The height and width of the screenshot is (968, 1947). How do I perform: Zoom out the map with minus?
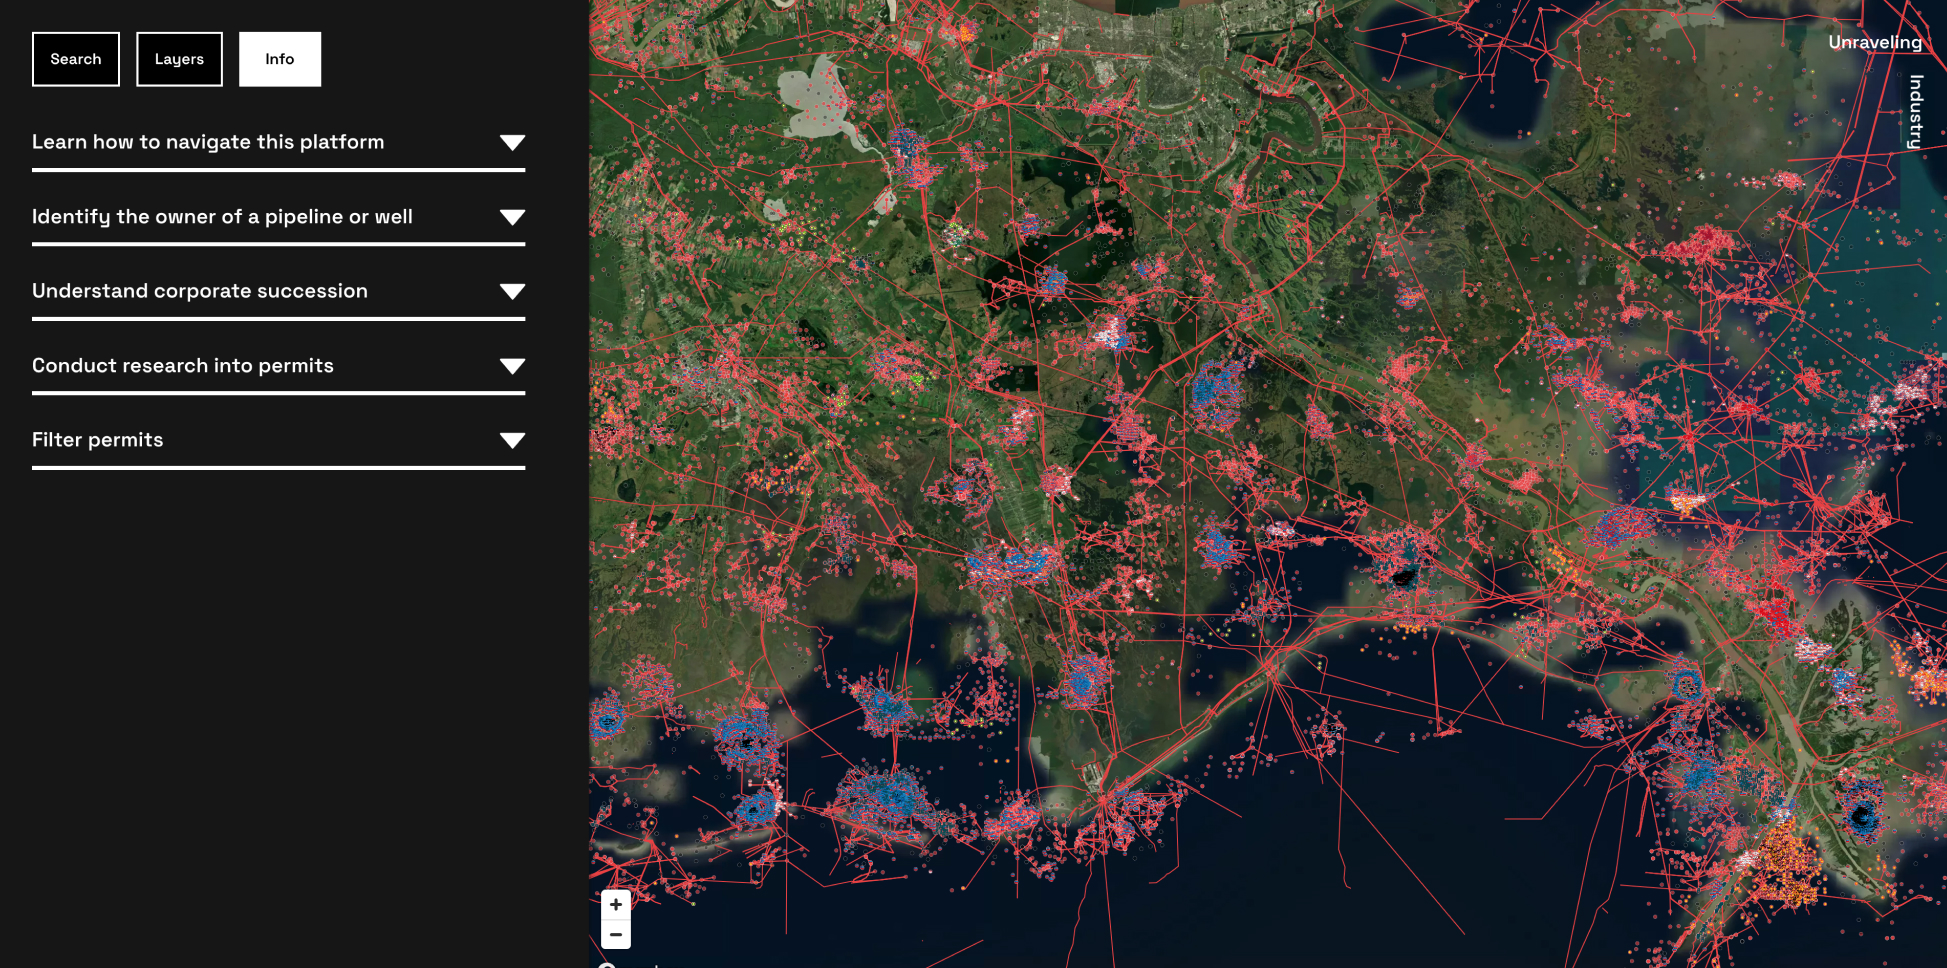pyautogui.click(x=616, y=934)
